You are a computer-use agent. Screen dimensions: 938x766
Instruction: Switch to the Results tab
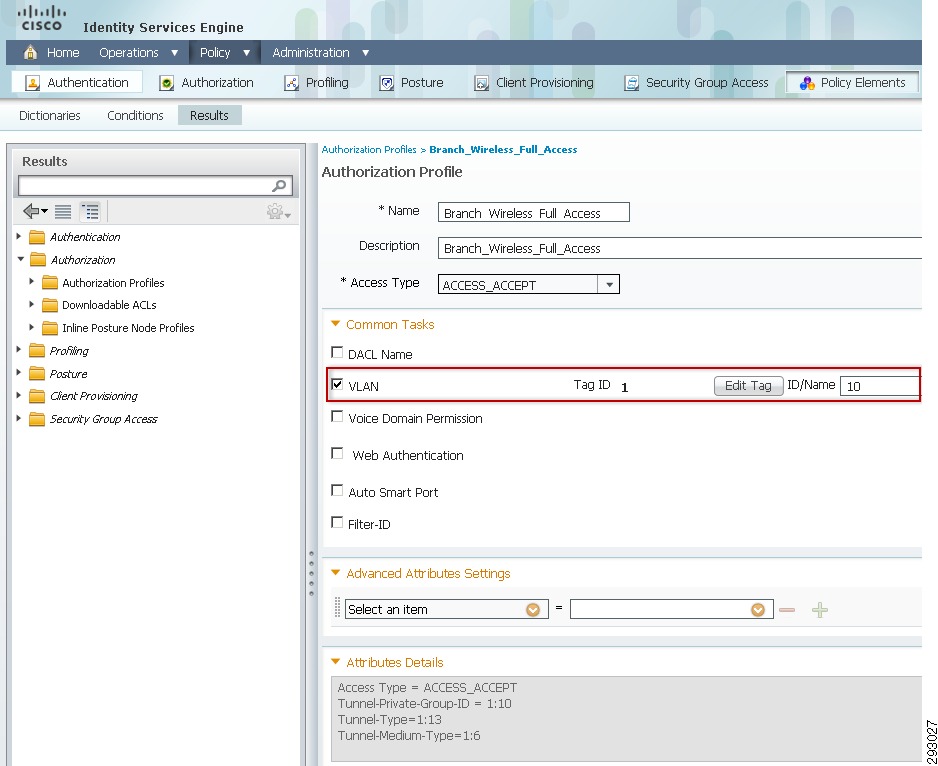pyautogui.click(x=209, y=115)
